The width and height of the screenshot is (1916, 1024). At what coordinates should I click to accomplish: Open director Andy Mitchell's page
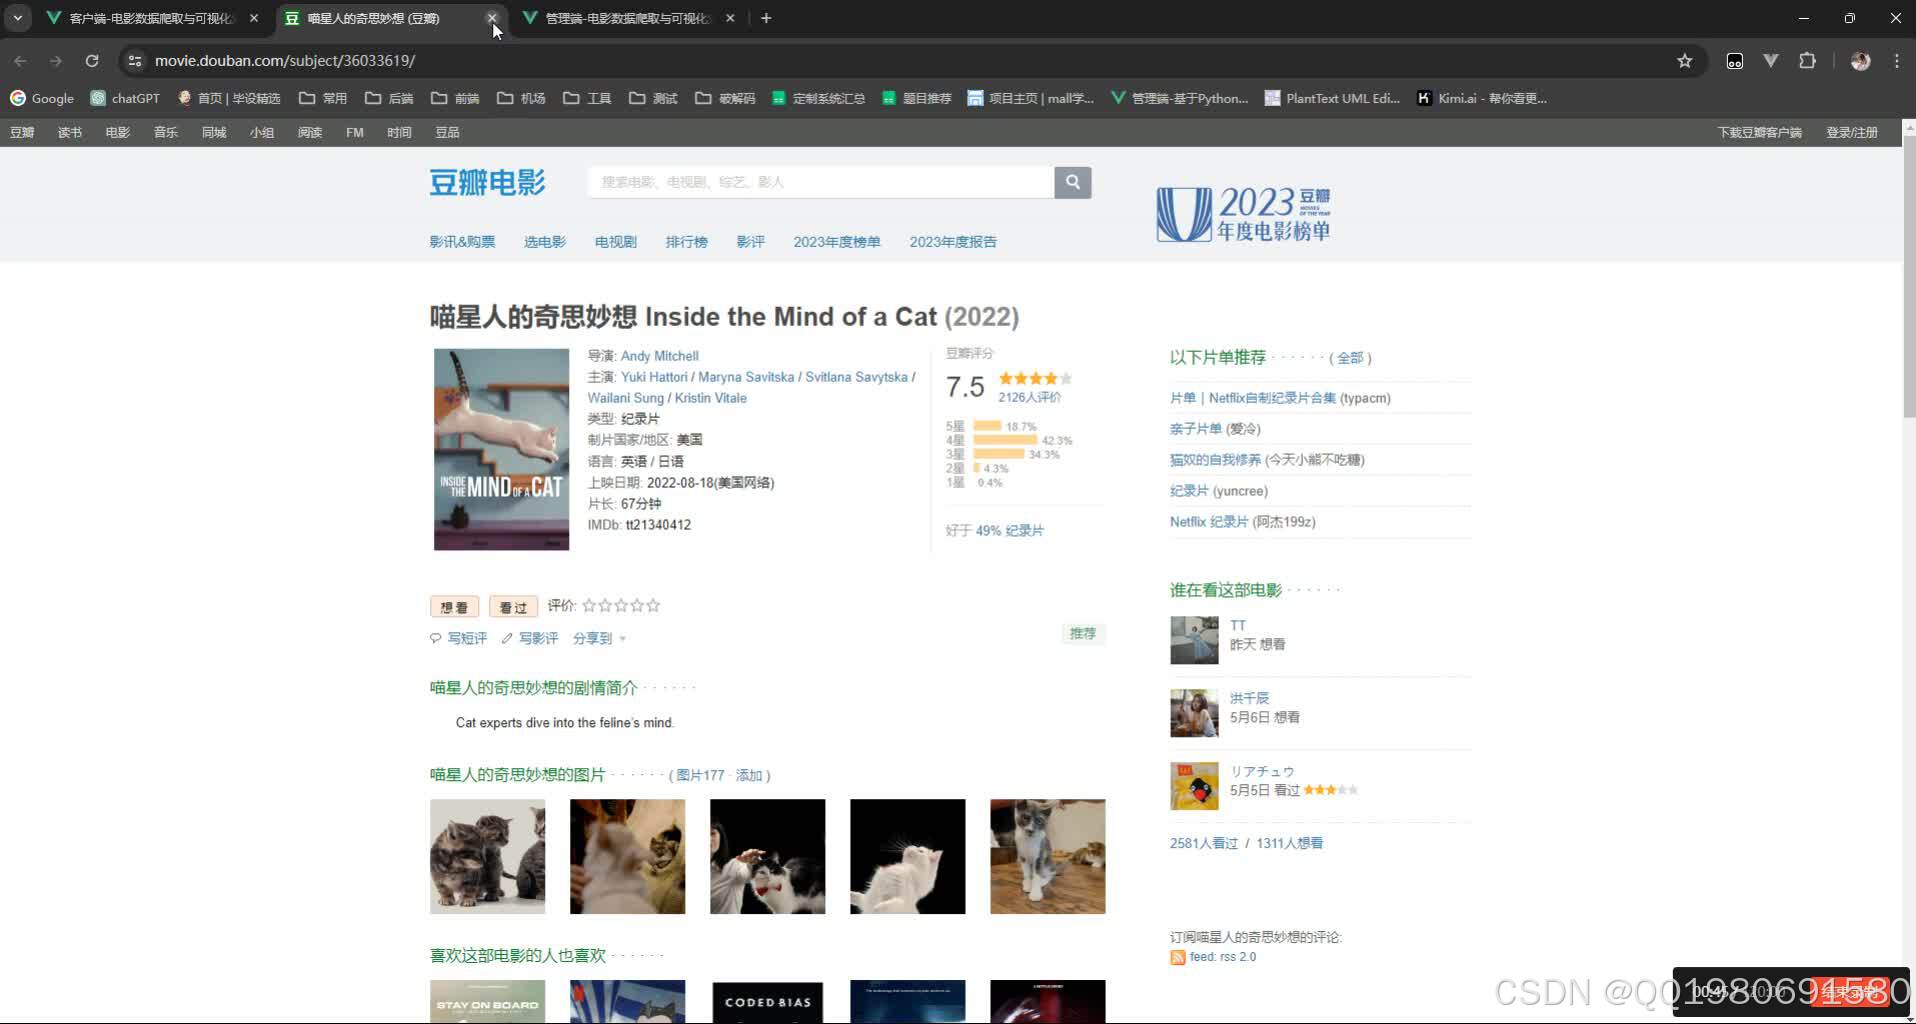[659, 356]
